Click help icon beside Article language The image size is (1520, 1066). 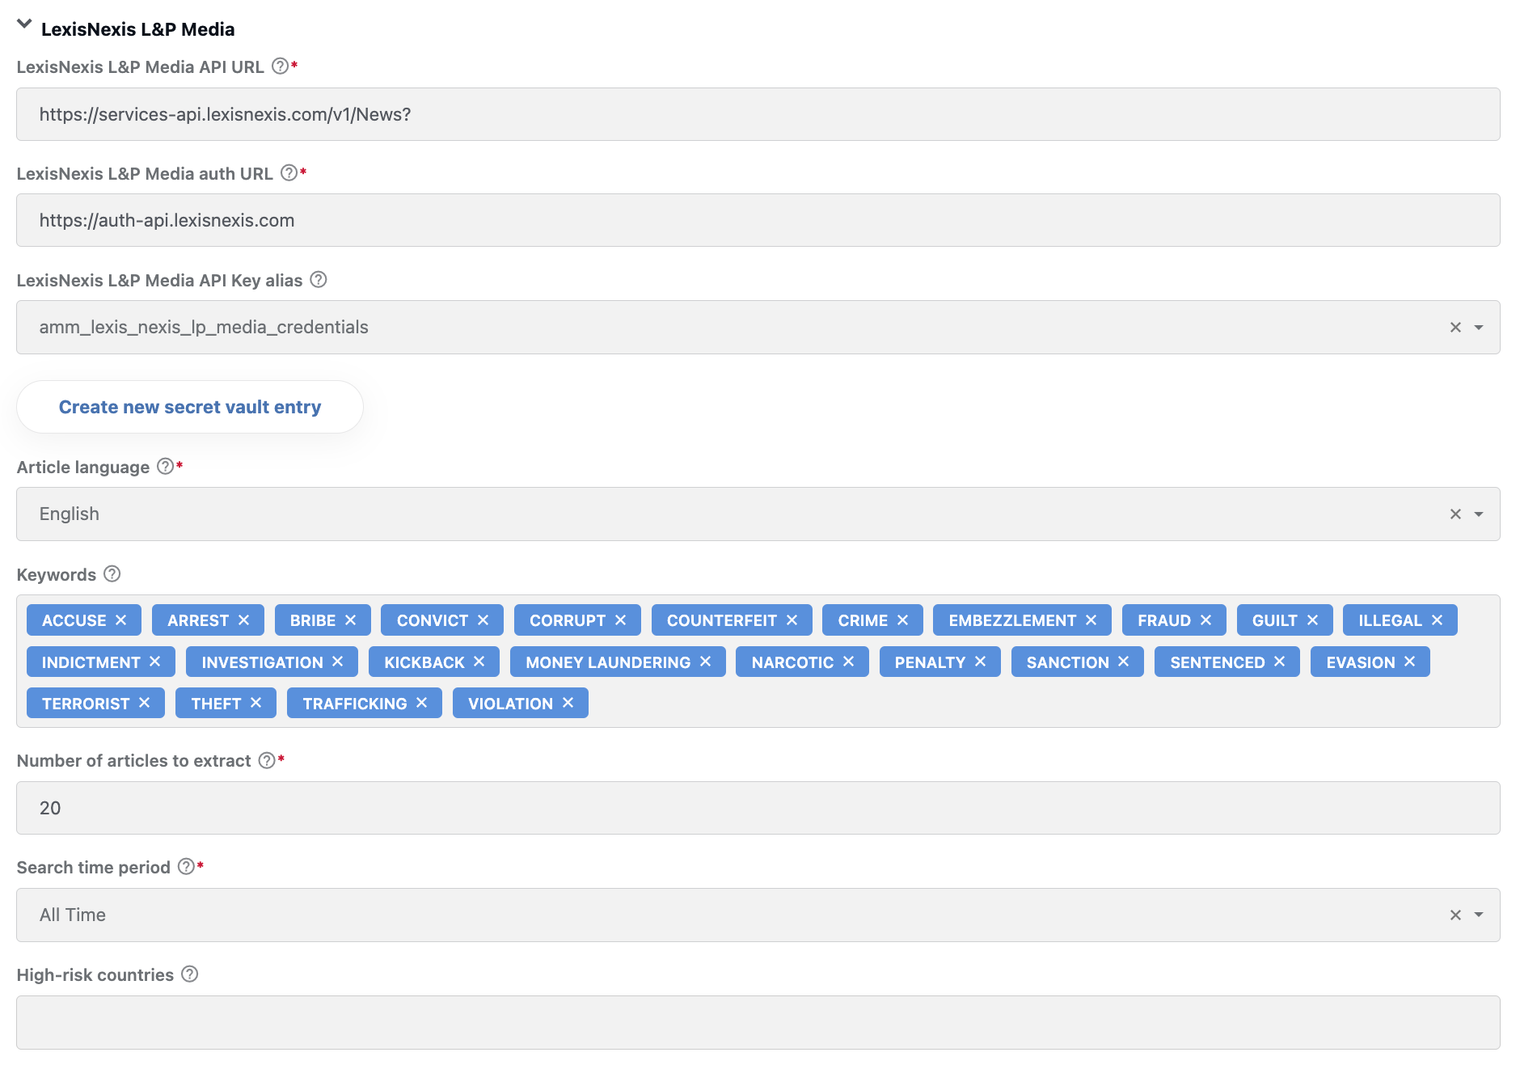click(165, 467)
